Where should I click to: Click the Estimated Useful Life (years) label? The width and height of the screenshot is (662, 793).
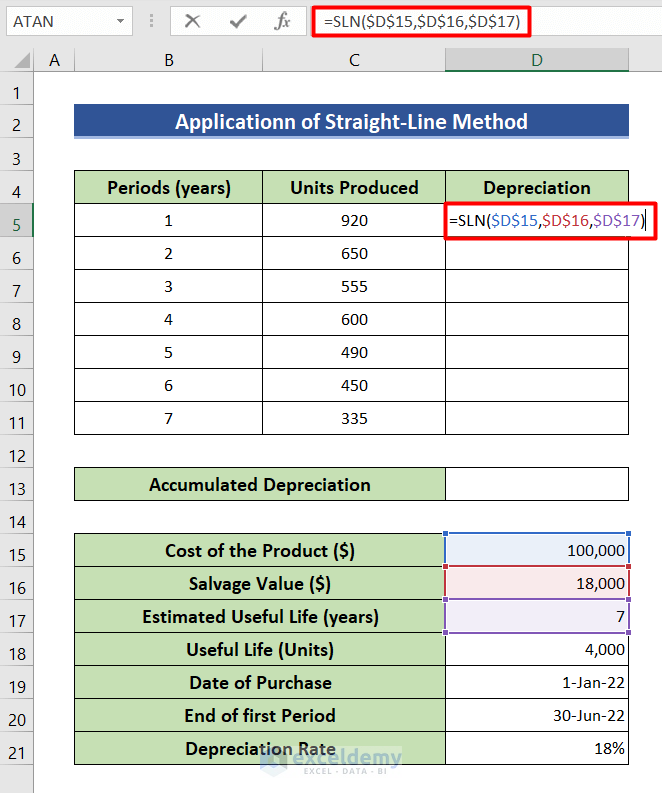(x=260, y=616)
